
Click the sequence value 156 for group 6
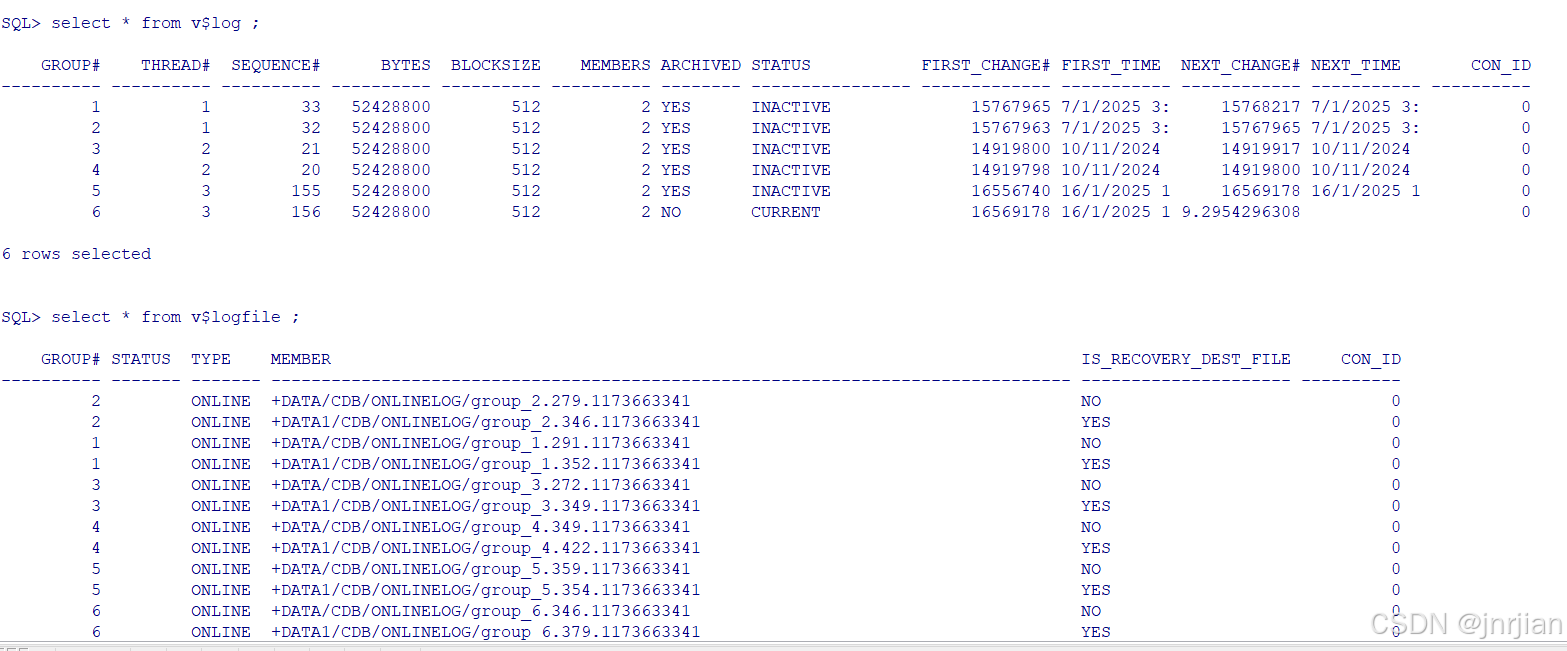305,211
